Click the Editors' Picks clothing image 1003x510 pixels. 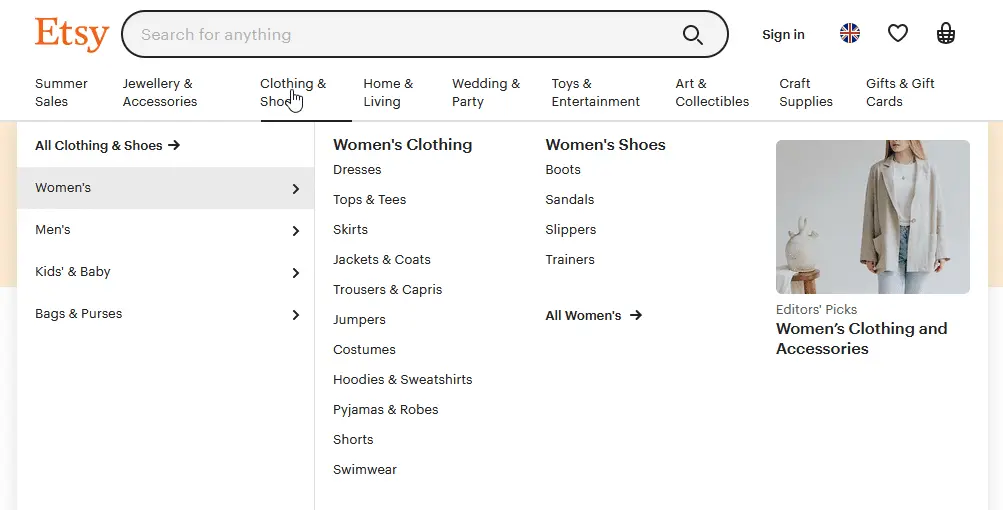(x=872, y=217)
